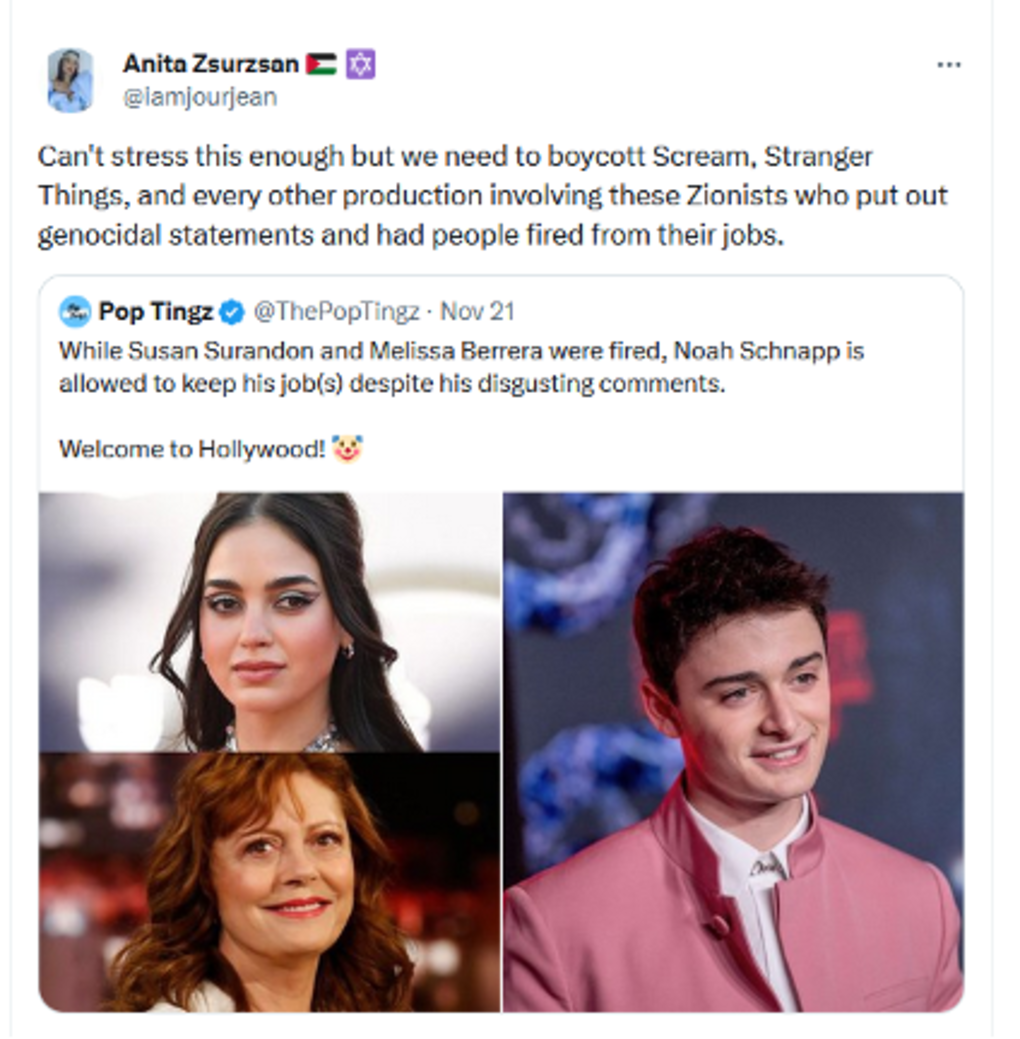Image resolution: width=1020 pixels, height=1039 pixels.
Task: Click the tweet line starting "Can't stress this"
Action: (x=455, y=157)
